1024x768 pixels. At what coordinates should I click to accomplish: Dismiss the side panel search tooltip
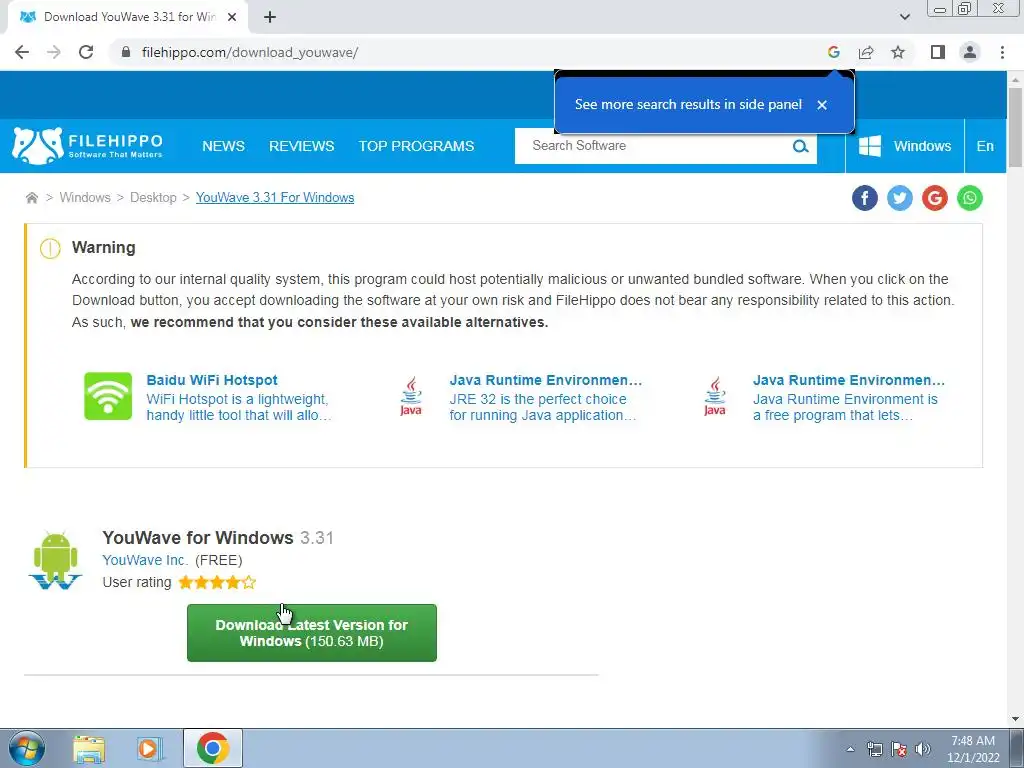click(x=822, y=104)
